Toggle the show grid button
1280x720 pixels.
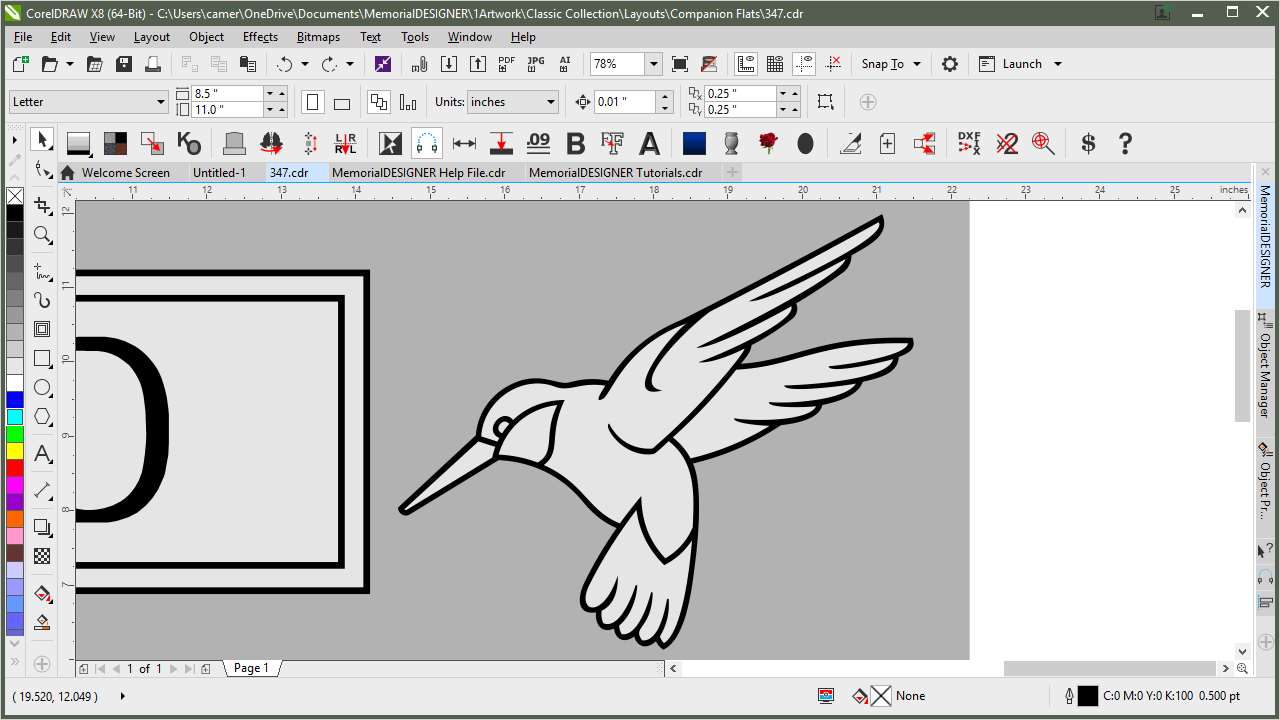775,64
